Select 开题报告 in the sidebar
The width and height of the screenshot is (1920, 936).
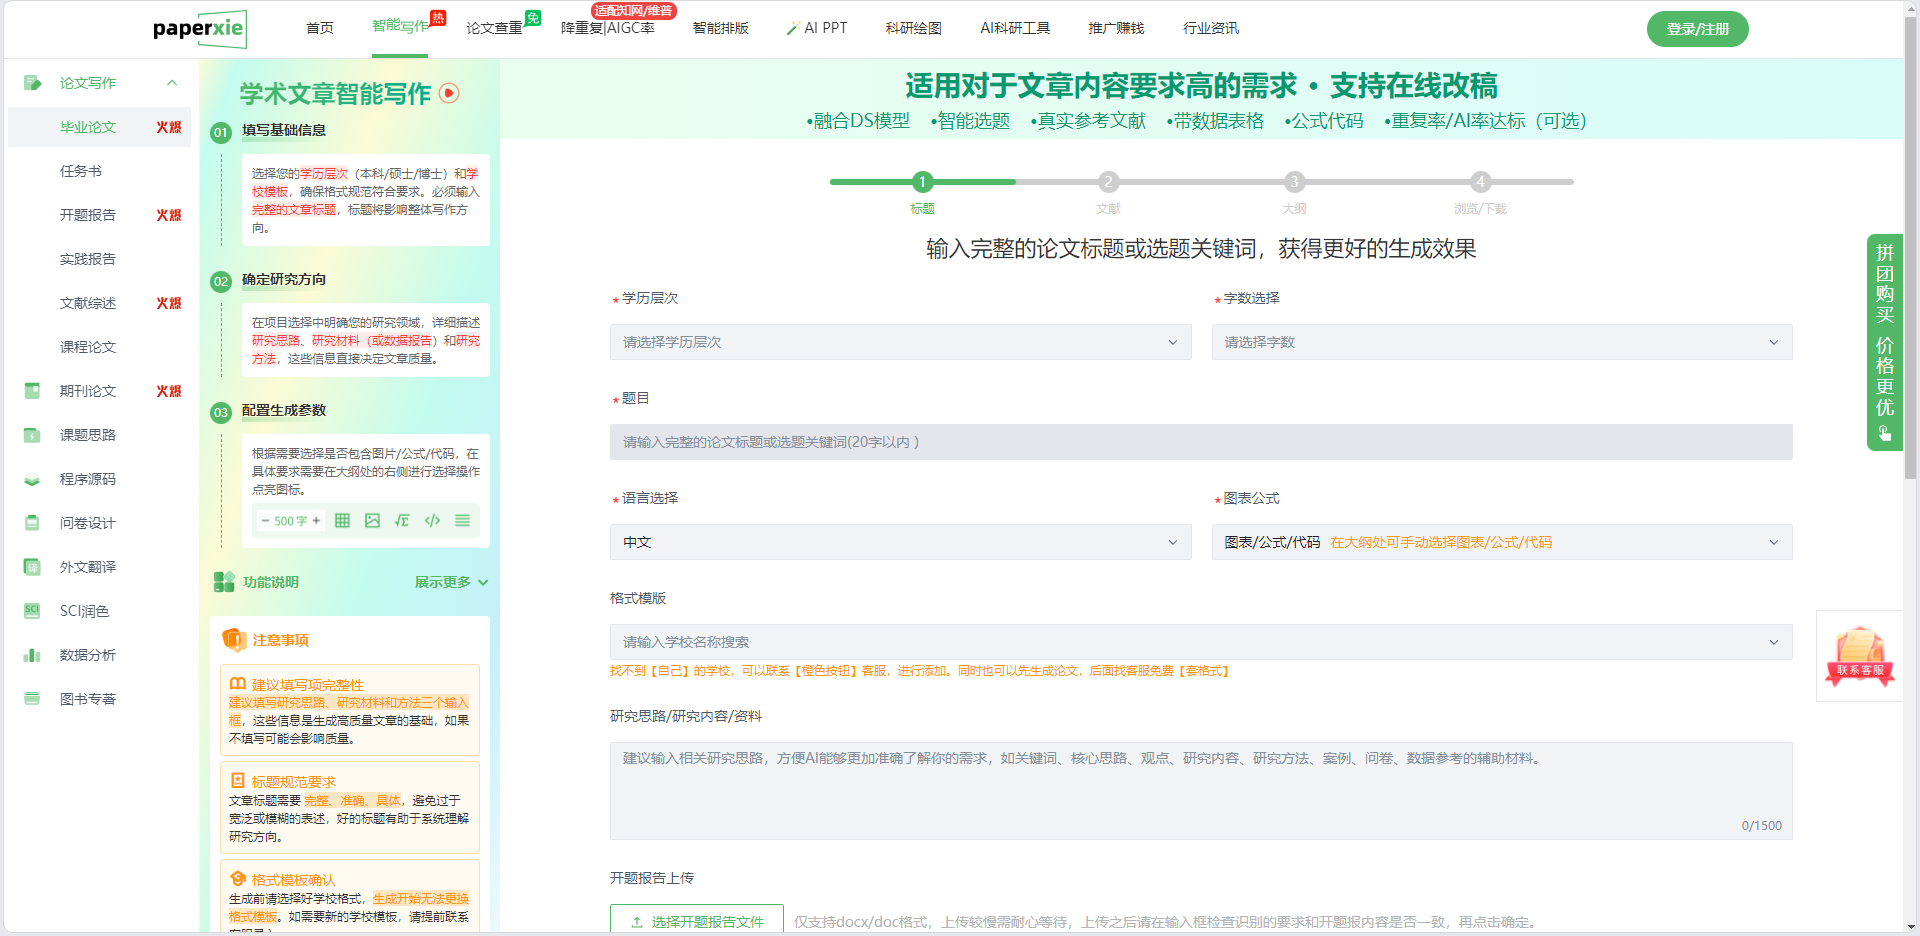(88, 215)
